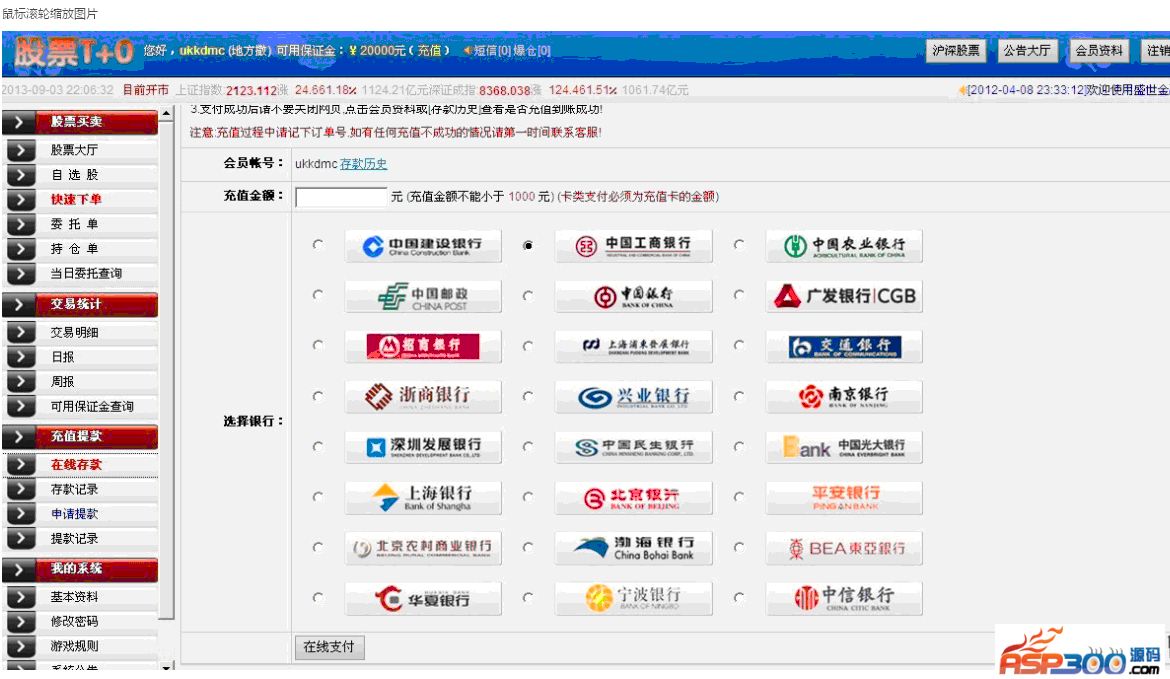Click the 中国民生银行 logo
Viewport: 1170px width, 679px height.
[634, 447]
